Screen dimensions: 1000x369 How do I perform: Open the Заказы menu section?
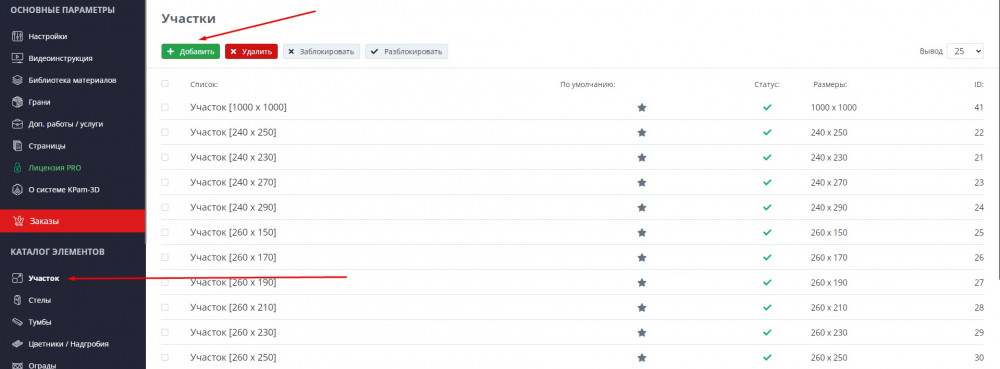(x=73, y=221)
